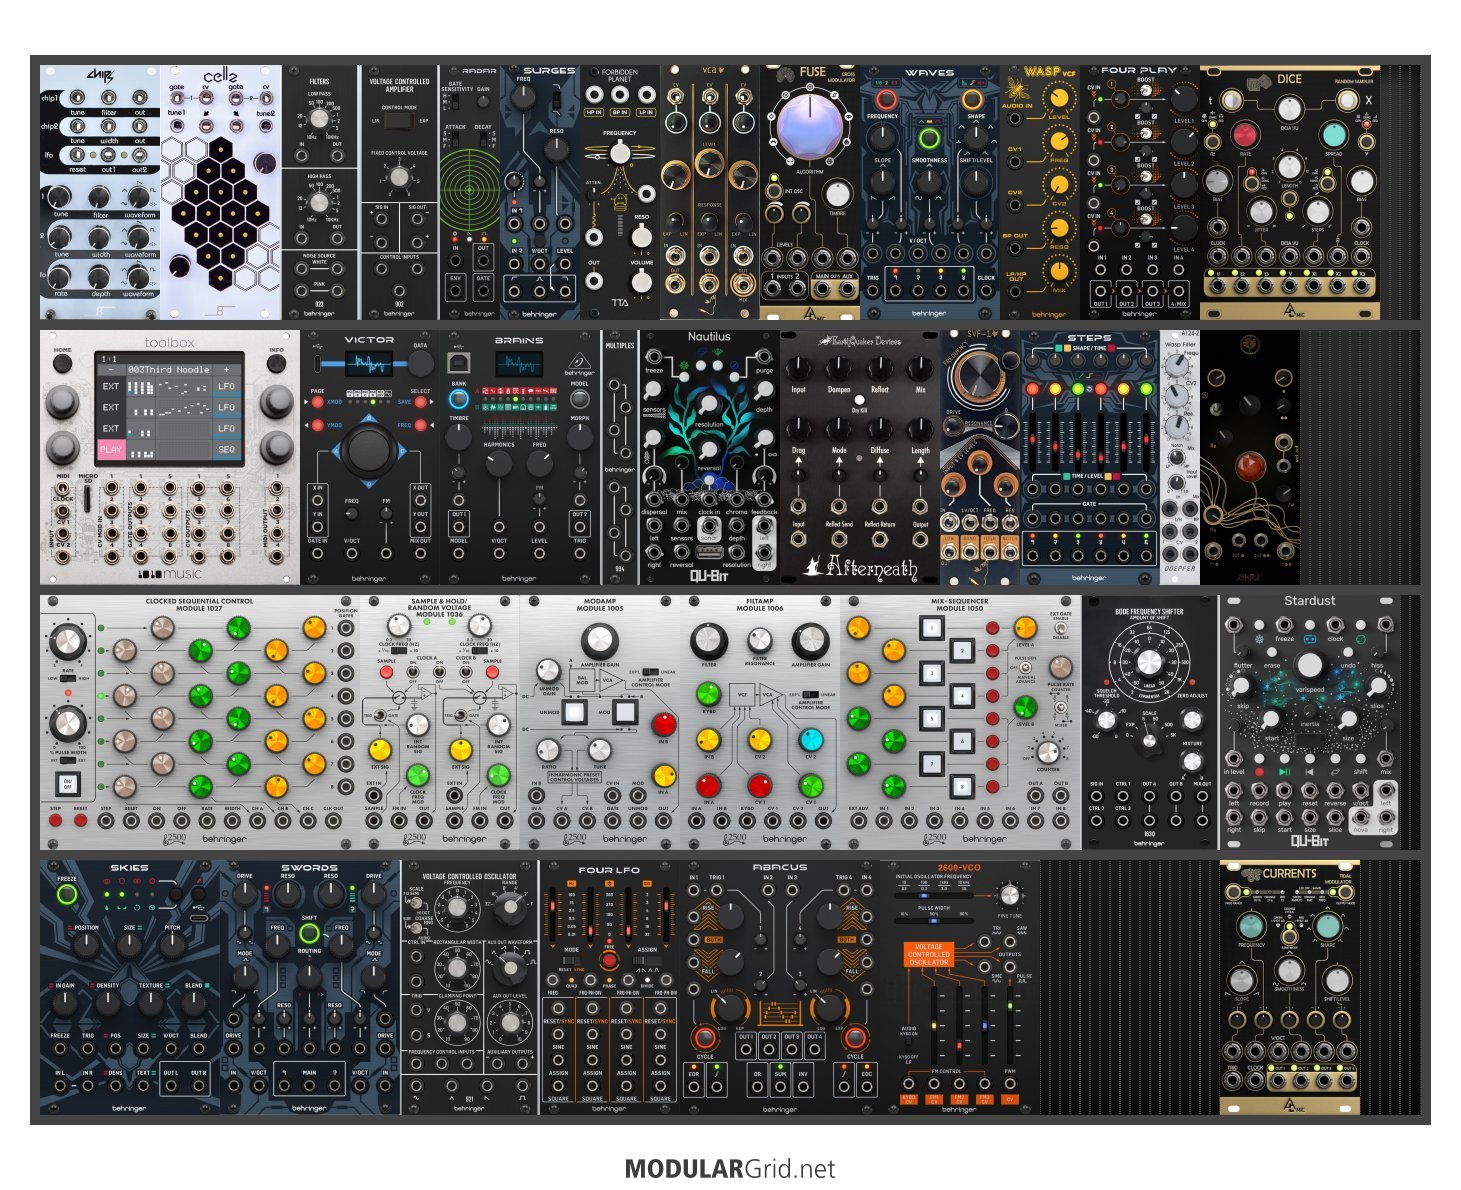Click the white TIMBRE knob on Fuse

(x=838, y=194)
